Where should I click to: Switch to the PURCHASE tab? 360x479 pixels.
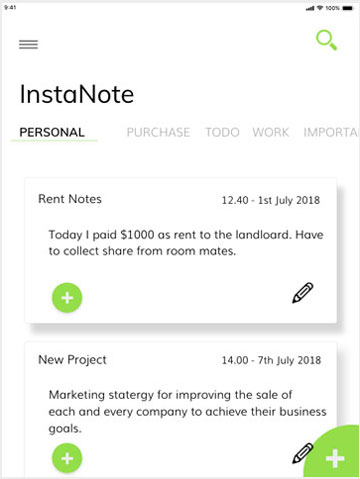pos(158,132)
